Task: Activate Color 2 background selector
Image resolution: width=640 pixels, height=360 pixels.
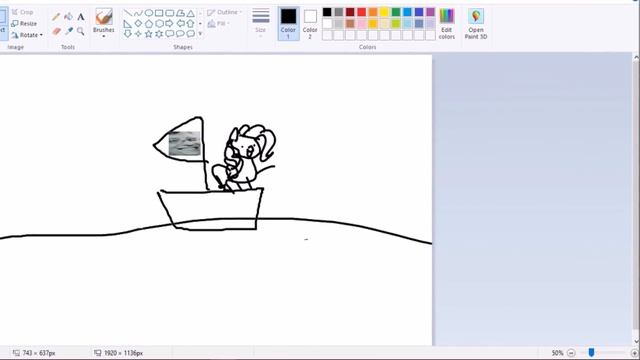Action: (x=310, y=24)
